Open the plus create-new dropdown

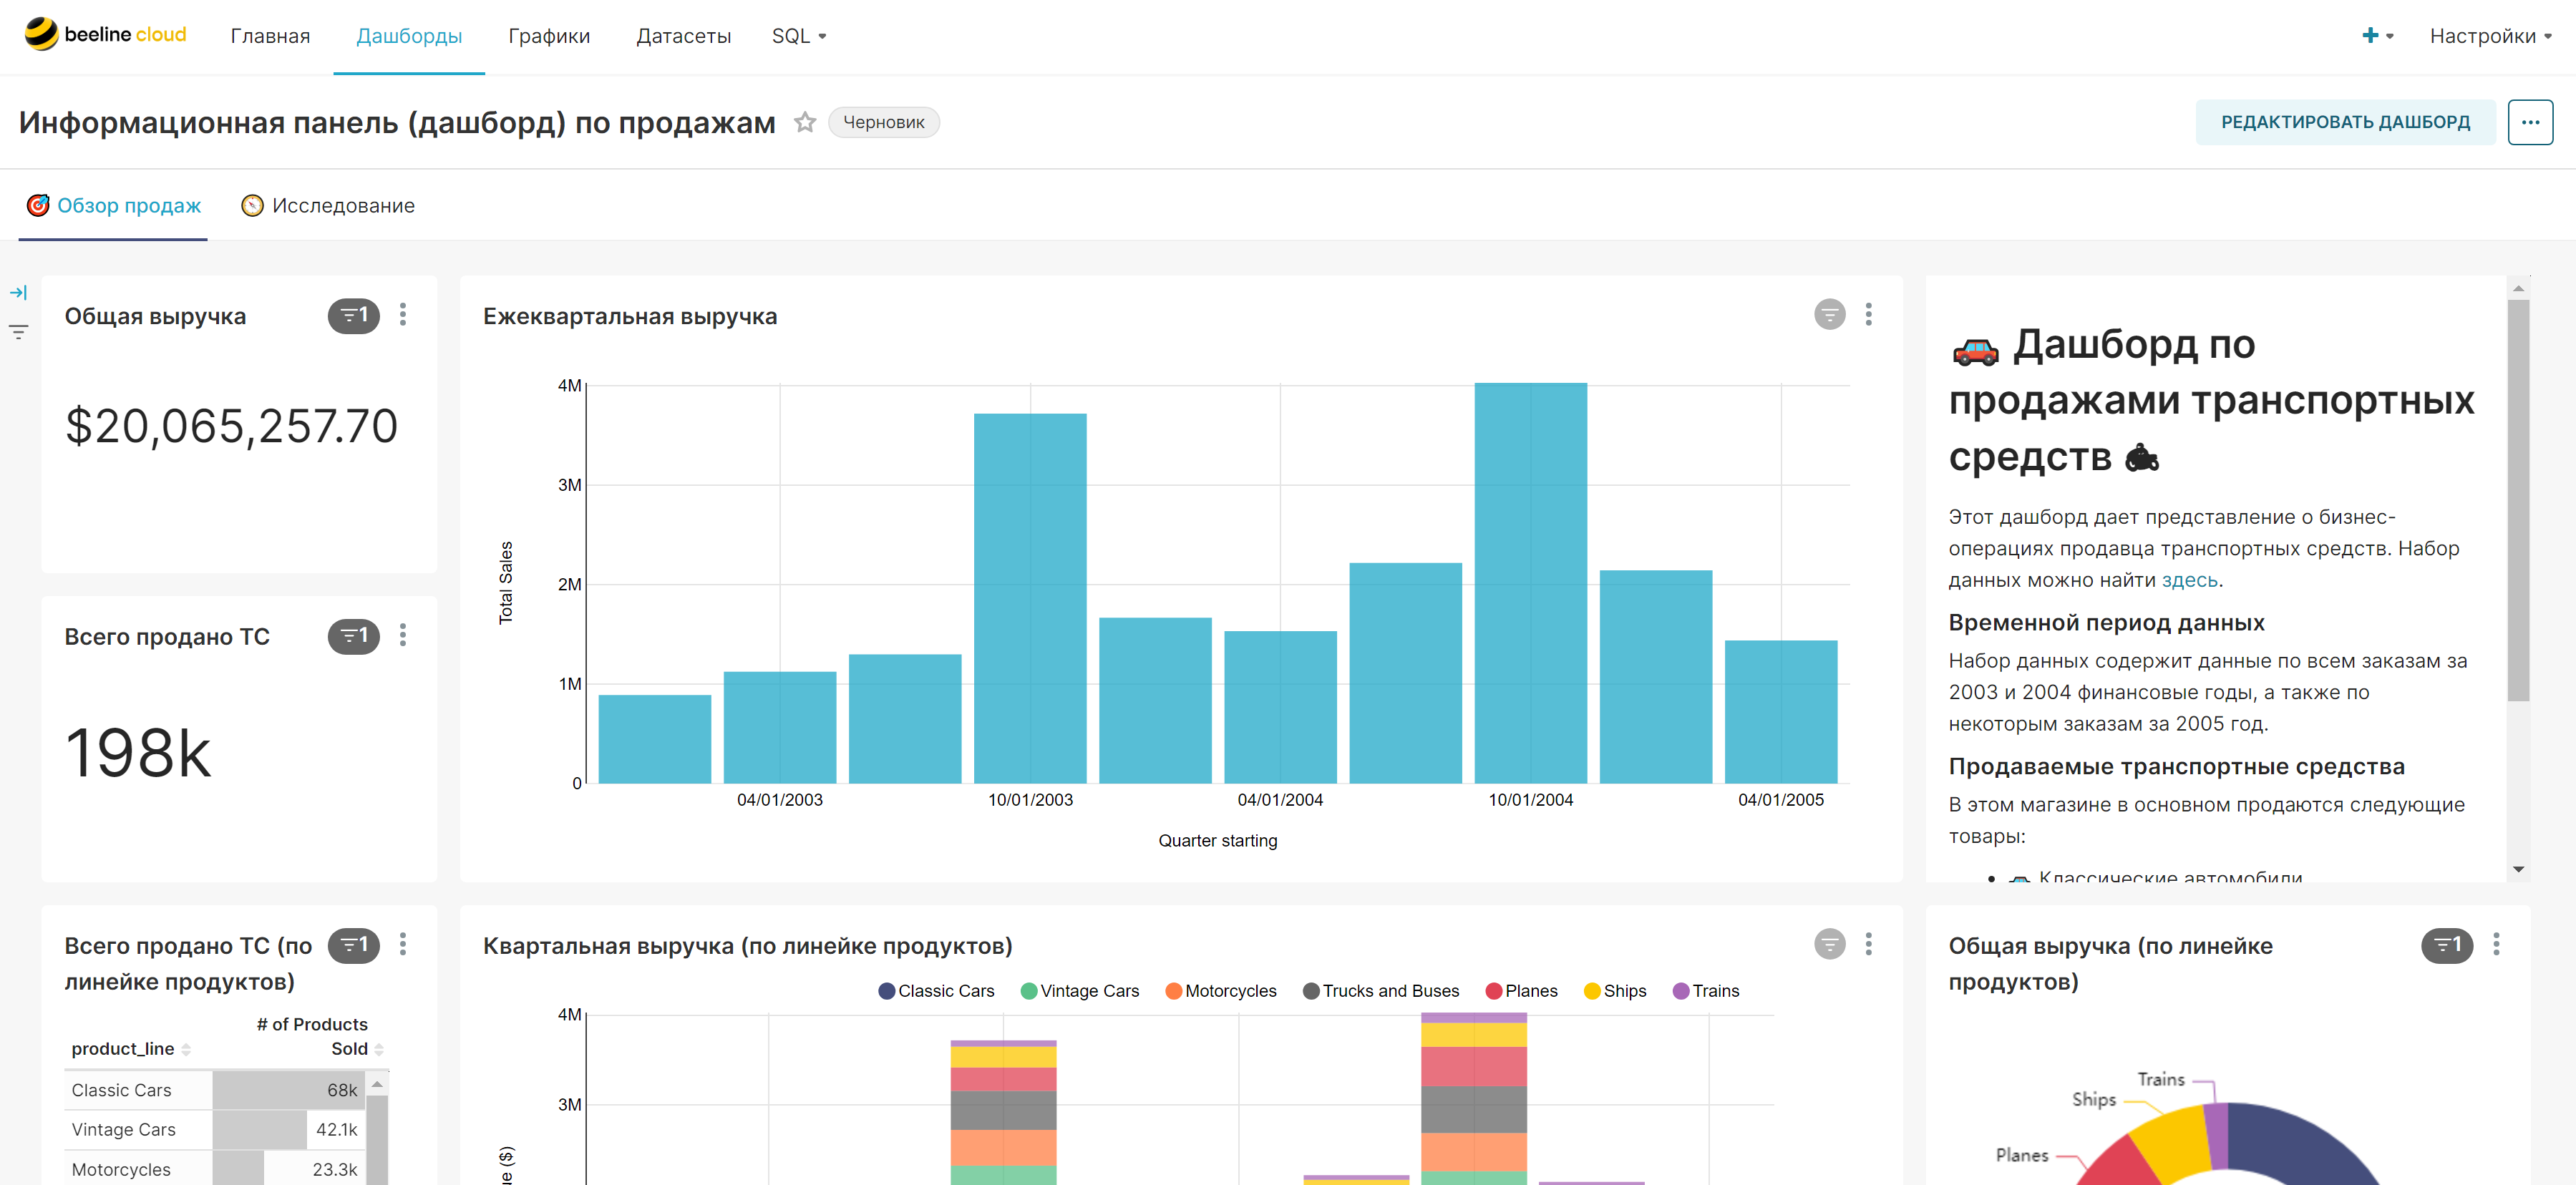pyautogui.click(x=2377, y=36)
